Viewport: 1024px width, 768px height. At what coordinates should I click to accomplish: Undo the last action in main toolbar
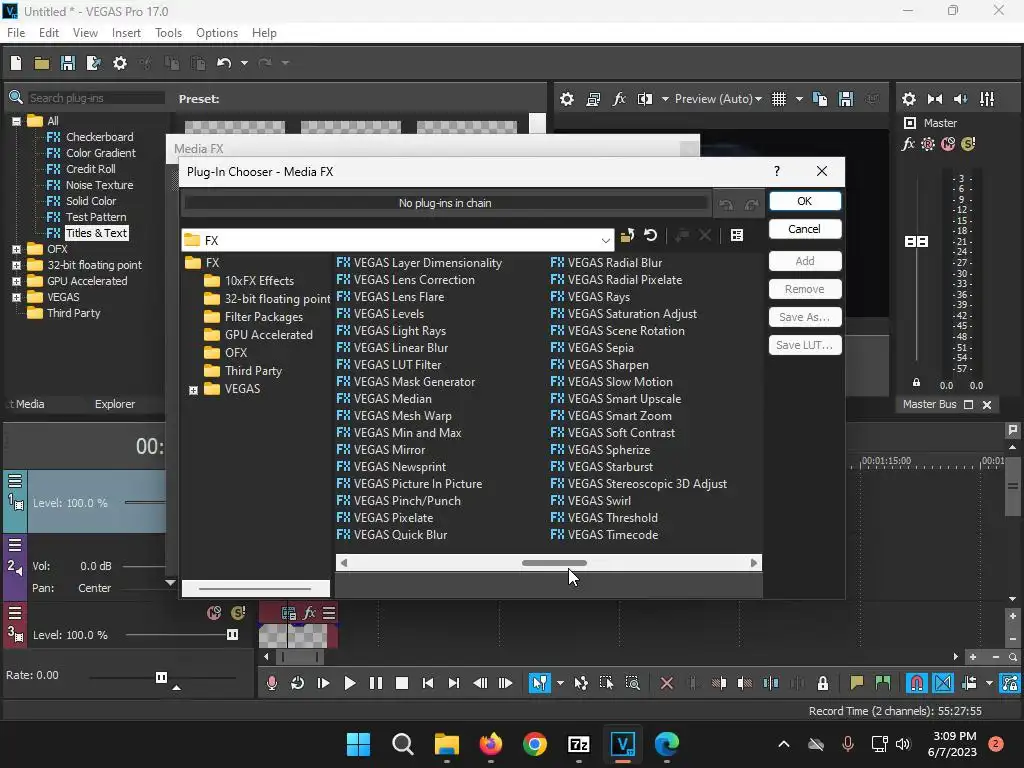click(x=224, y=63)
